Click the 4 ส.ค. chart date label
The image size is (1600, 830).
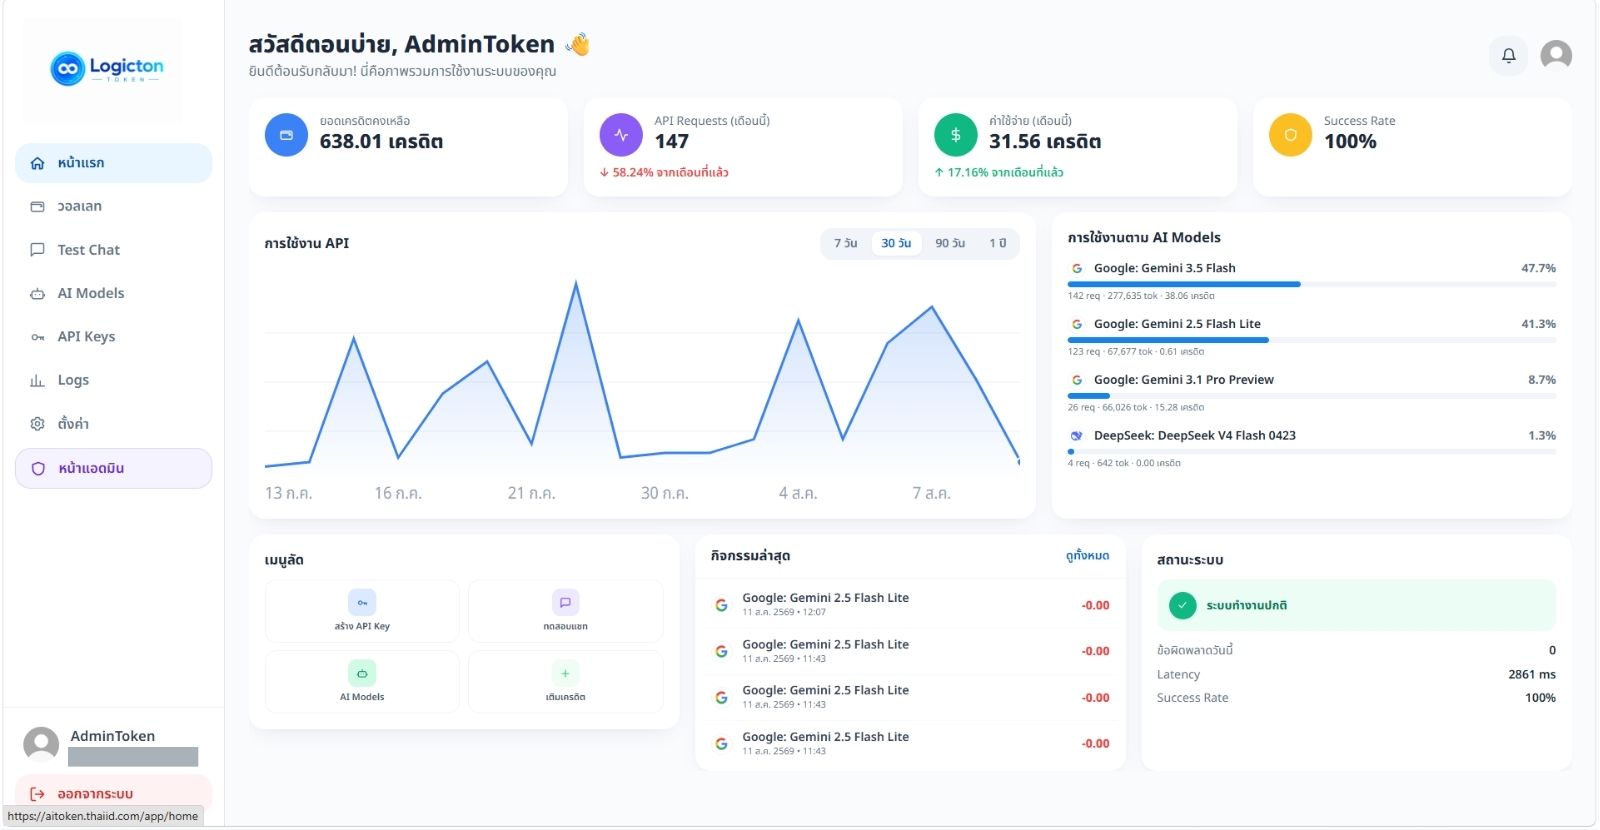[x=798, y=493]
